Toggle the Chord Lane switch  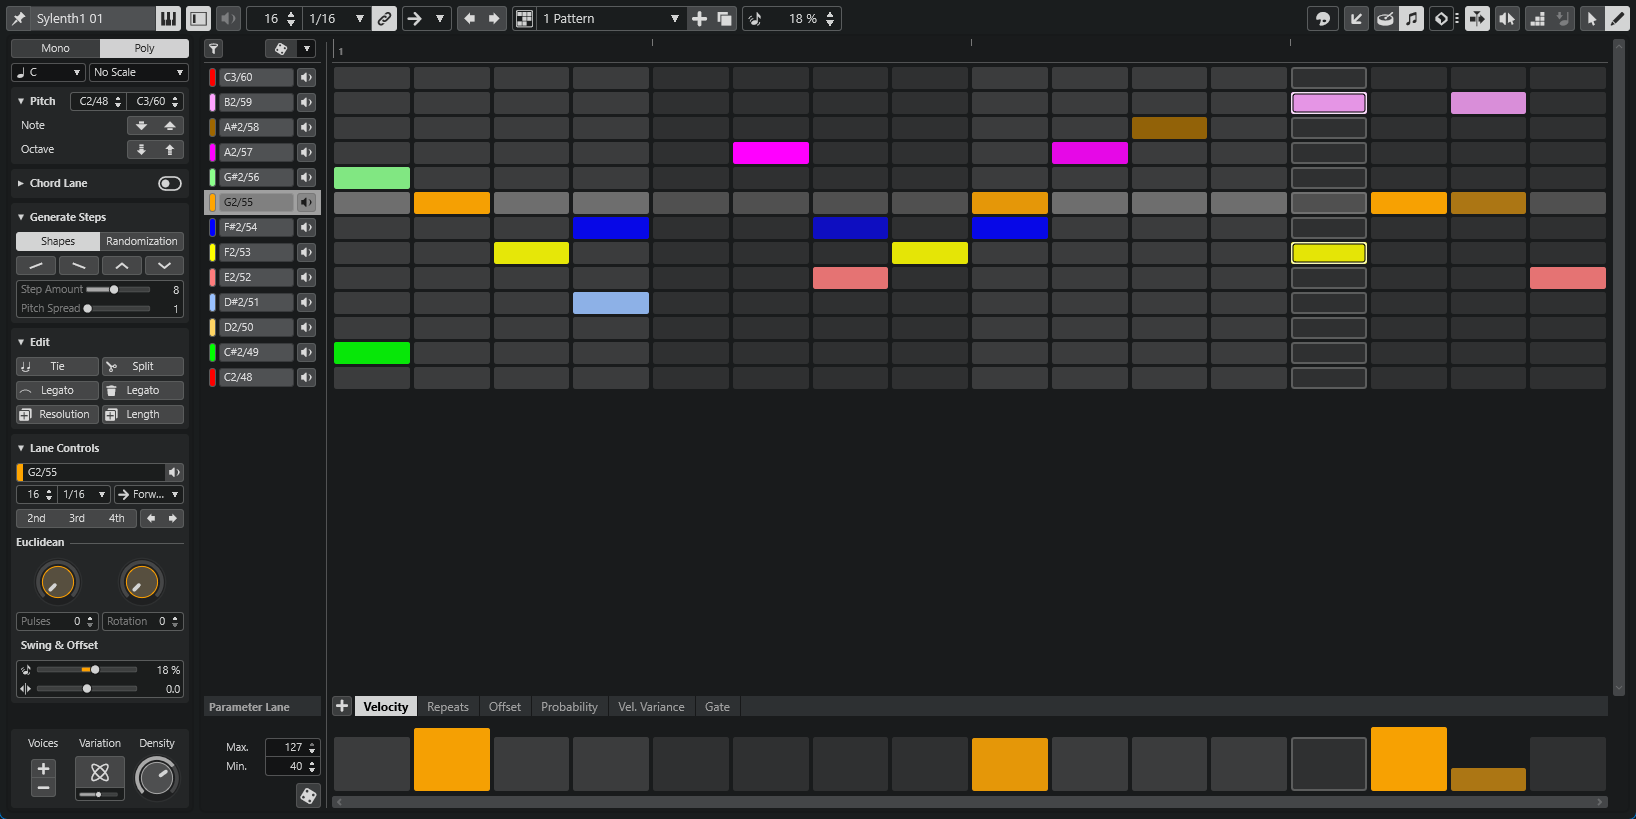[170, 183]
